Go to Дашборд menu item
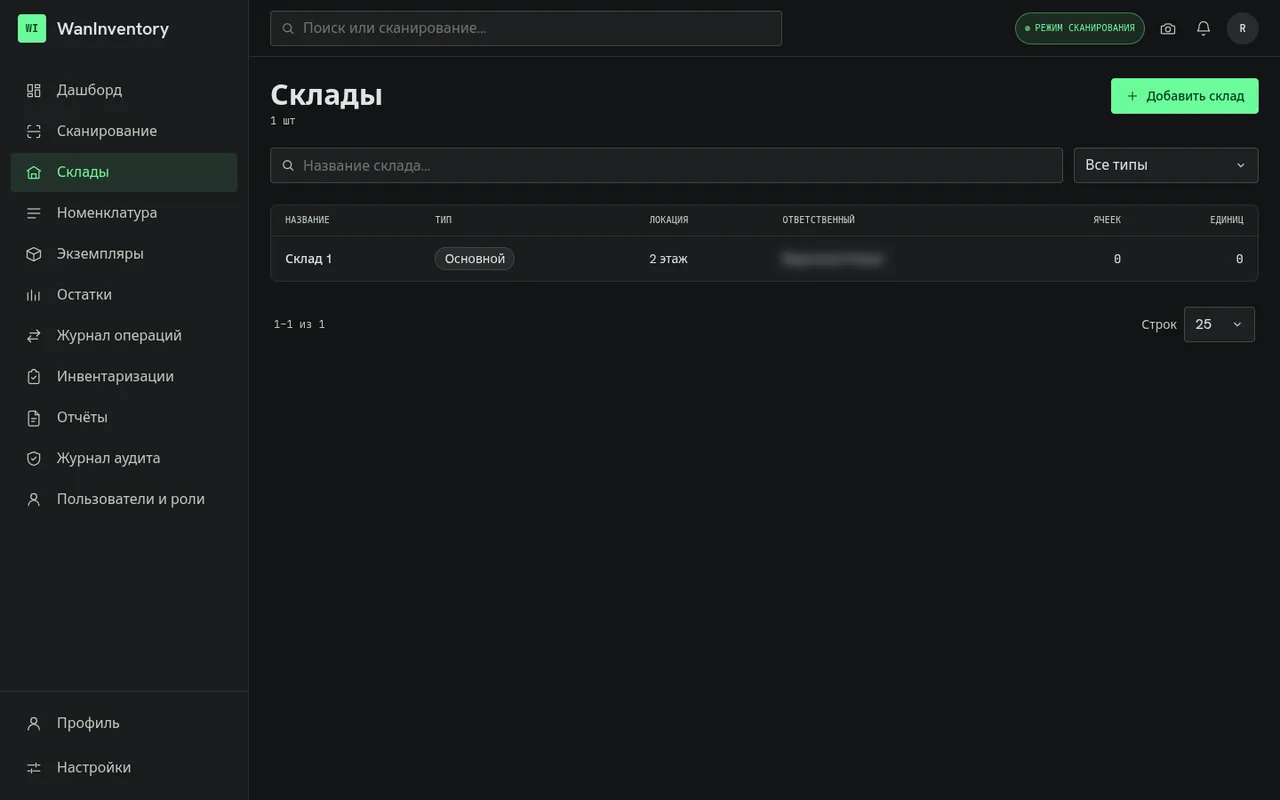Viewport: 1280px width, 800px height. pos(124,90)
